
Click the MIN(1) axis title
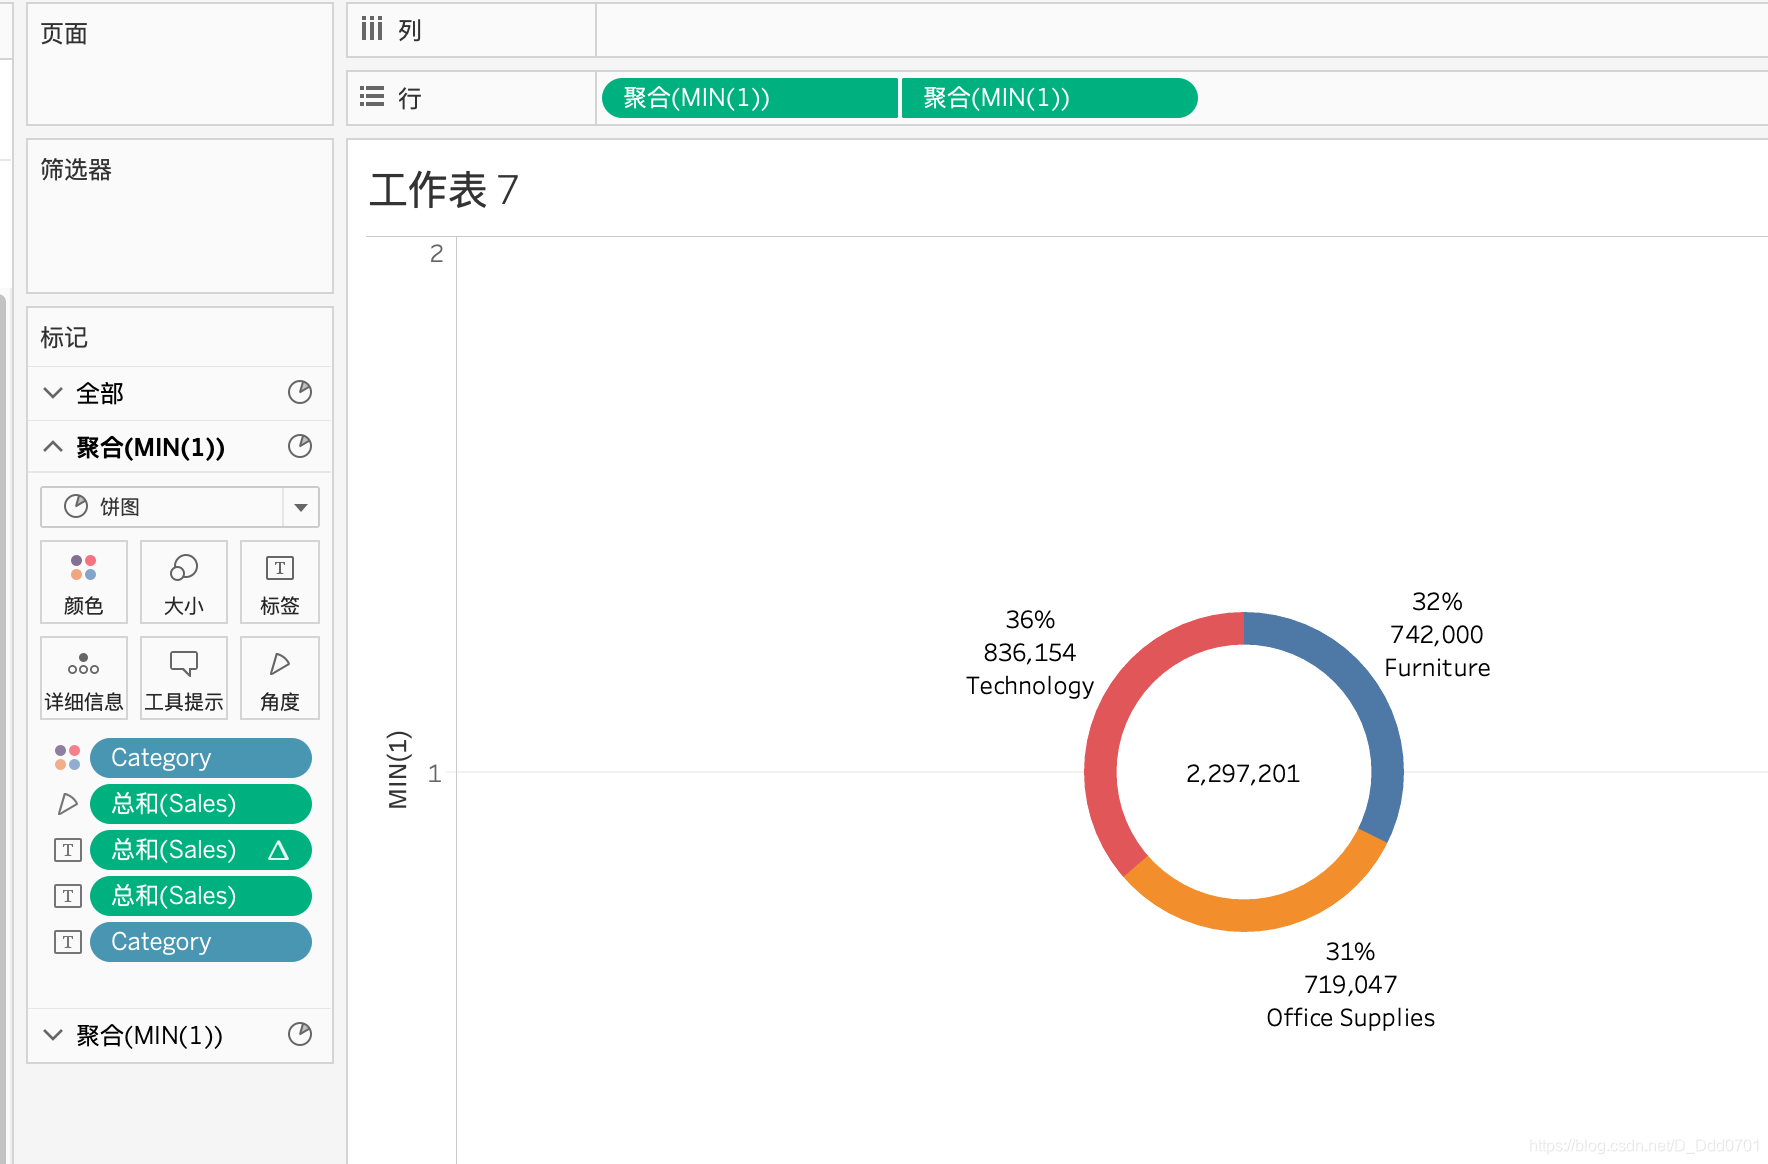click(398, 769)
